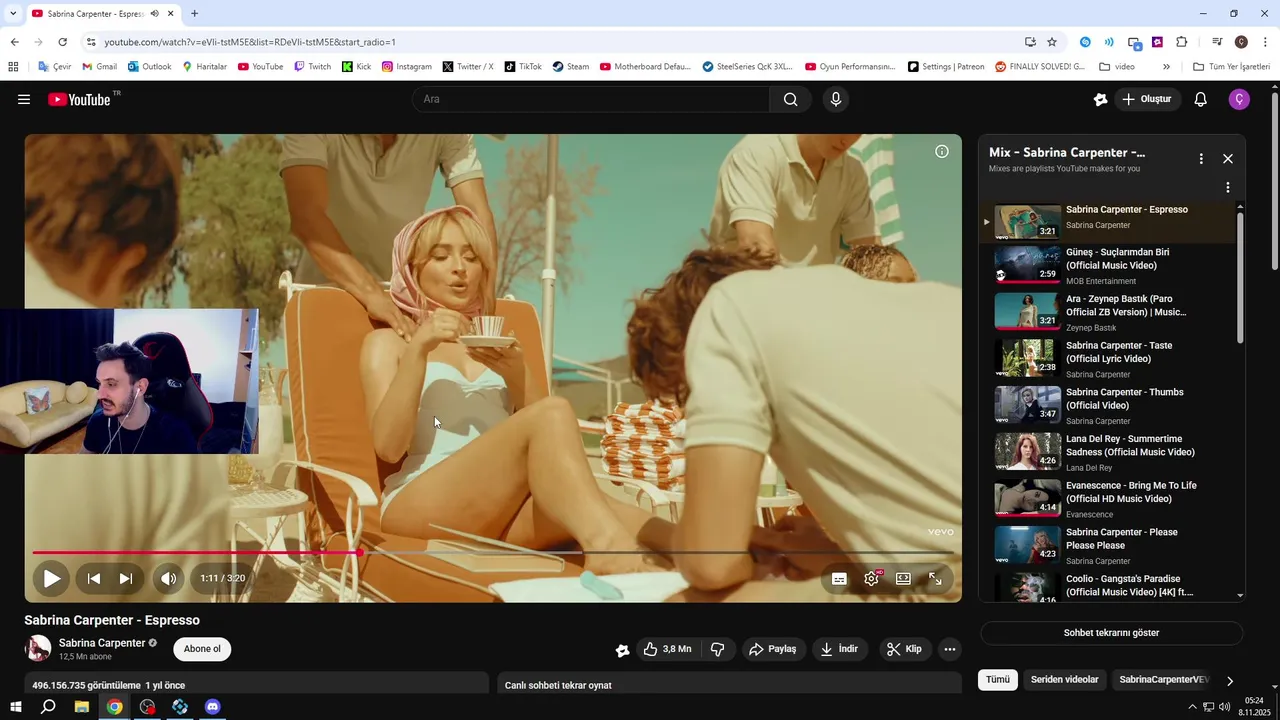Open Discord from the taskbar
The width and height of the screenshot is (1280, 720).
(x=212, y=707)
